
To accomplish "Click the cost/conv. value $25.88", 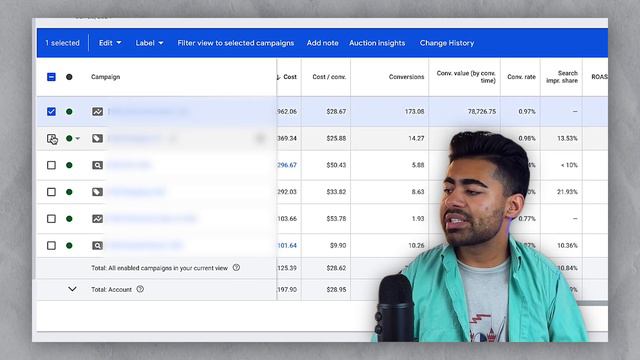I will (x=336, y=138).
